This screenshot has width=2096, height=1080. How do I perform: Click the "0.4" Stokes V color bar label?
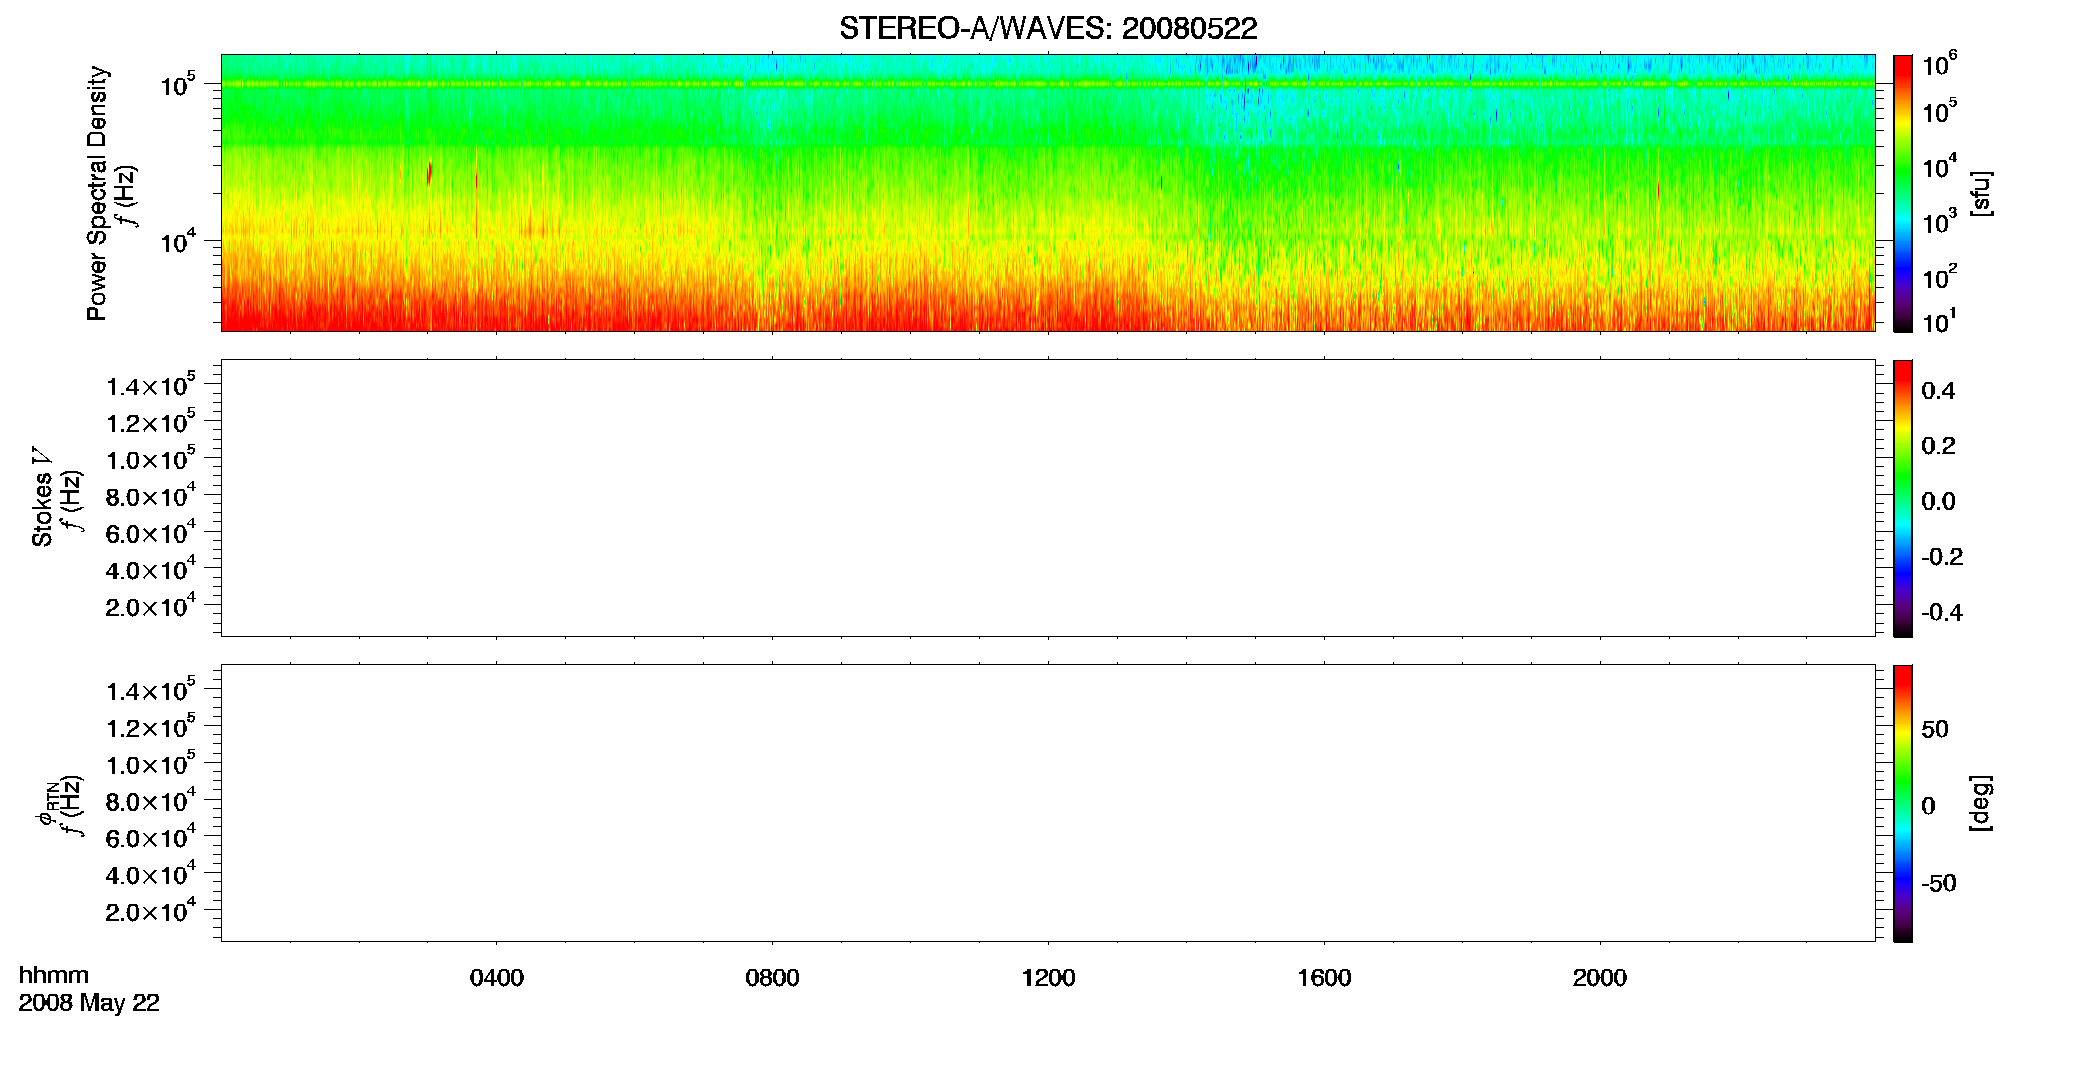1938,391
